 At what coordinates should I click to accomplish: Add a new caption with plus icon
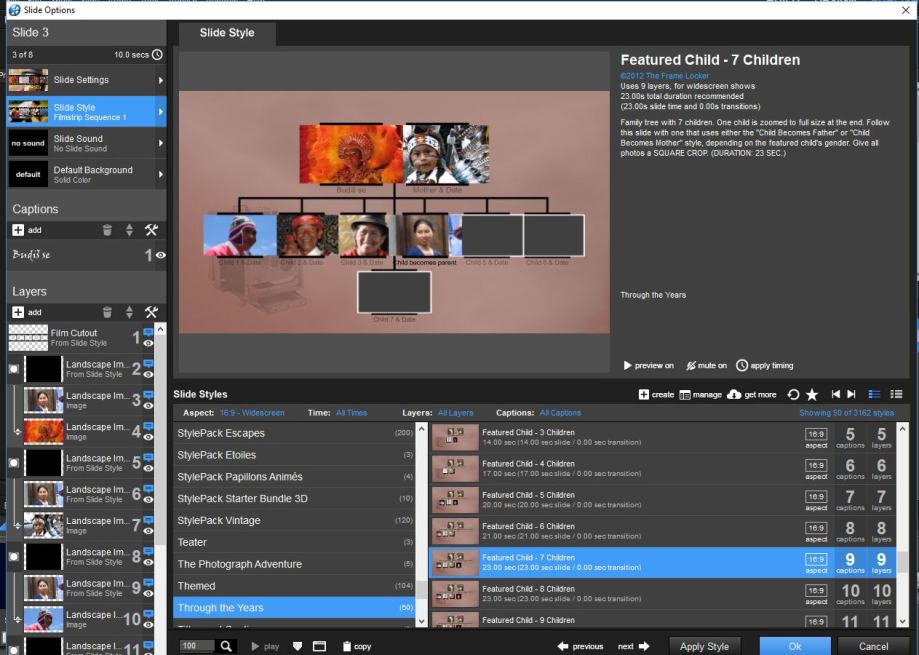[18, 230]
